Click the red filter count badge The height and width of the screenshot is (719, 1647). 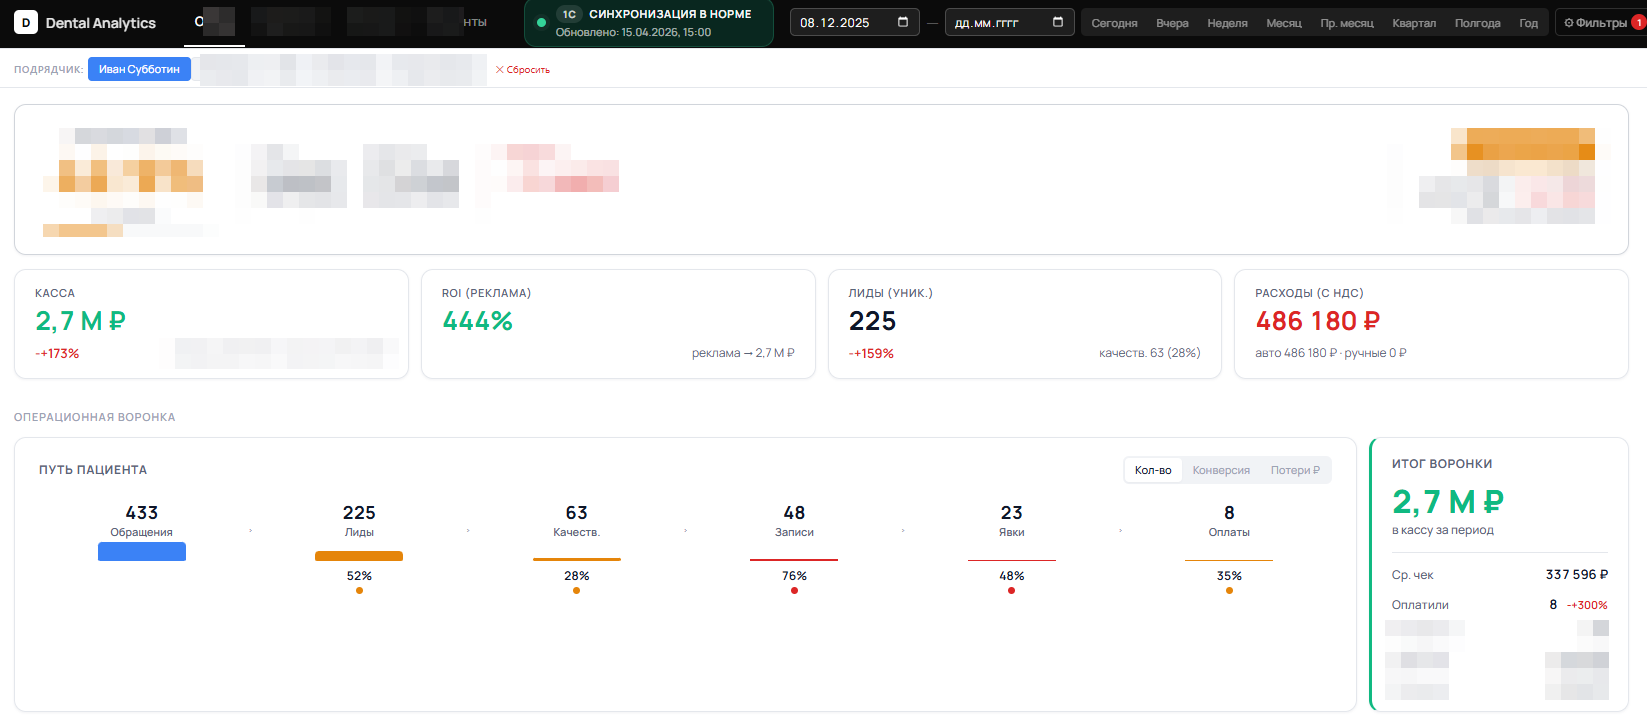click(x=1638, y=22)
